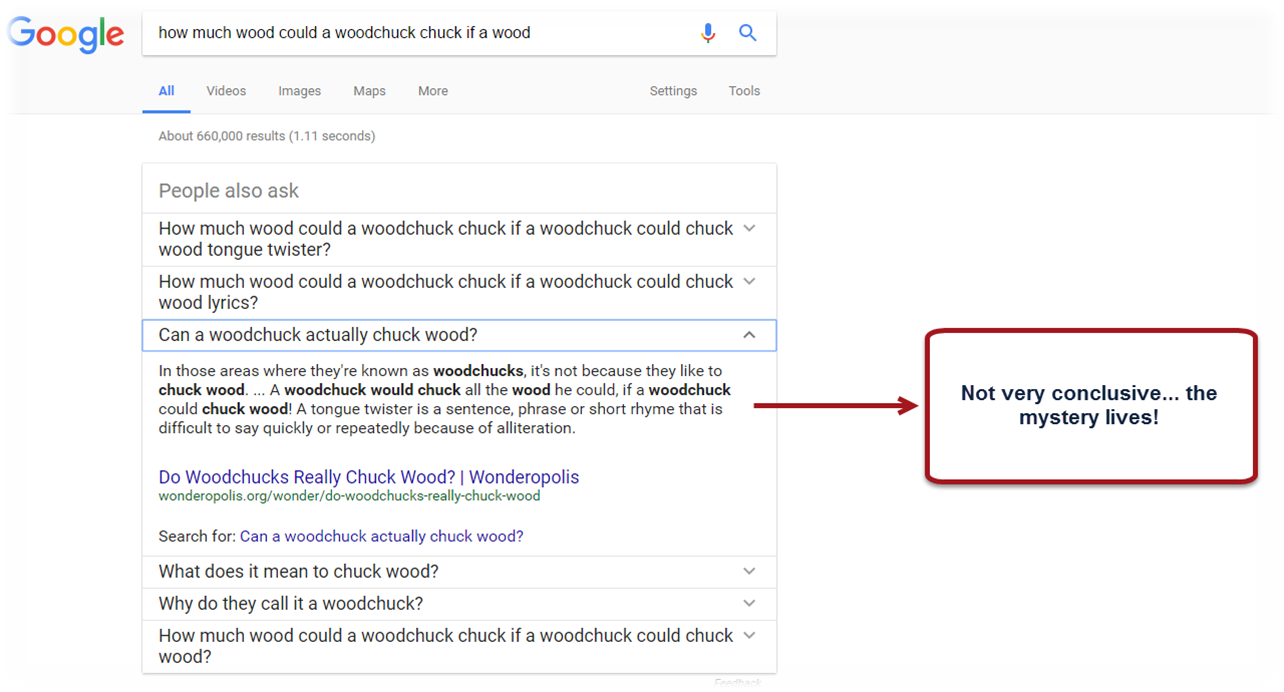
Task: Open search Tools
Action: click(744, 91)
